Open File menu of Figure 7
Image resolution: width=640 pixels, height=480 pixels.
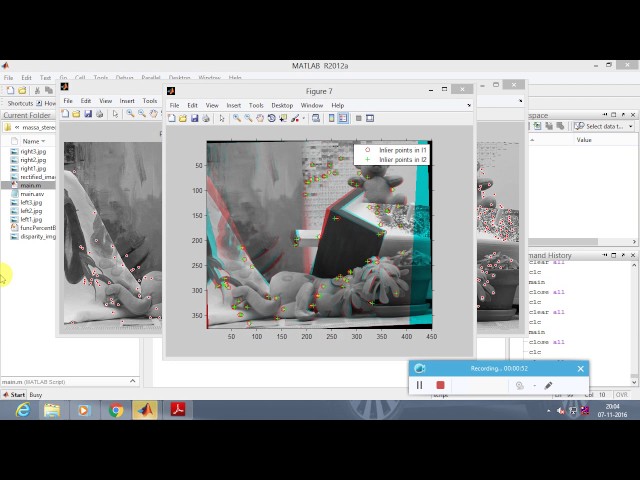174,105
